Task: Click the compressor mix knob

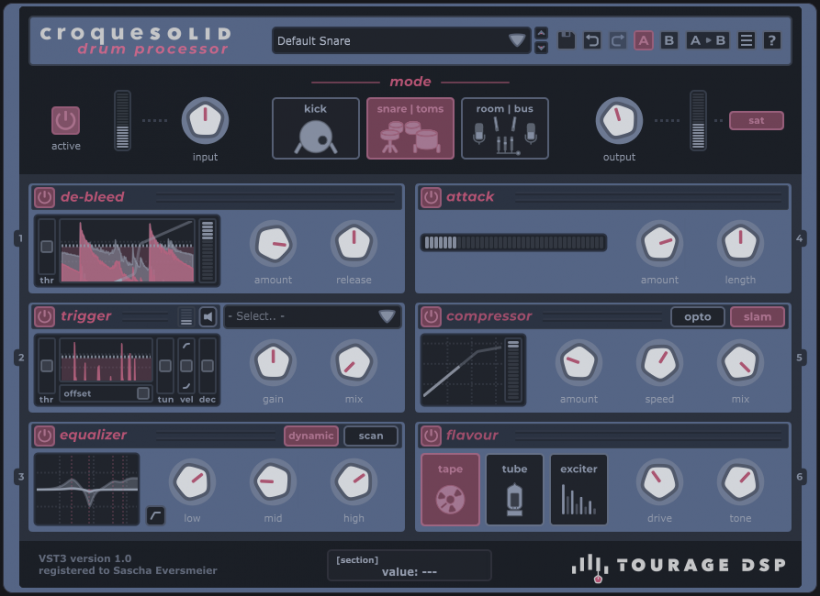Action: [x=741, y=363]
